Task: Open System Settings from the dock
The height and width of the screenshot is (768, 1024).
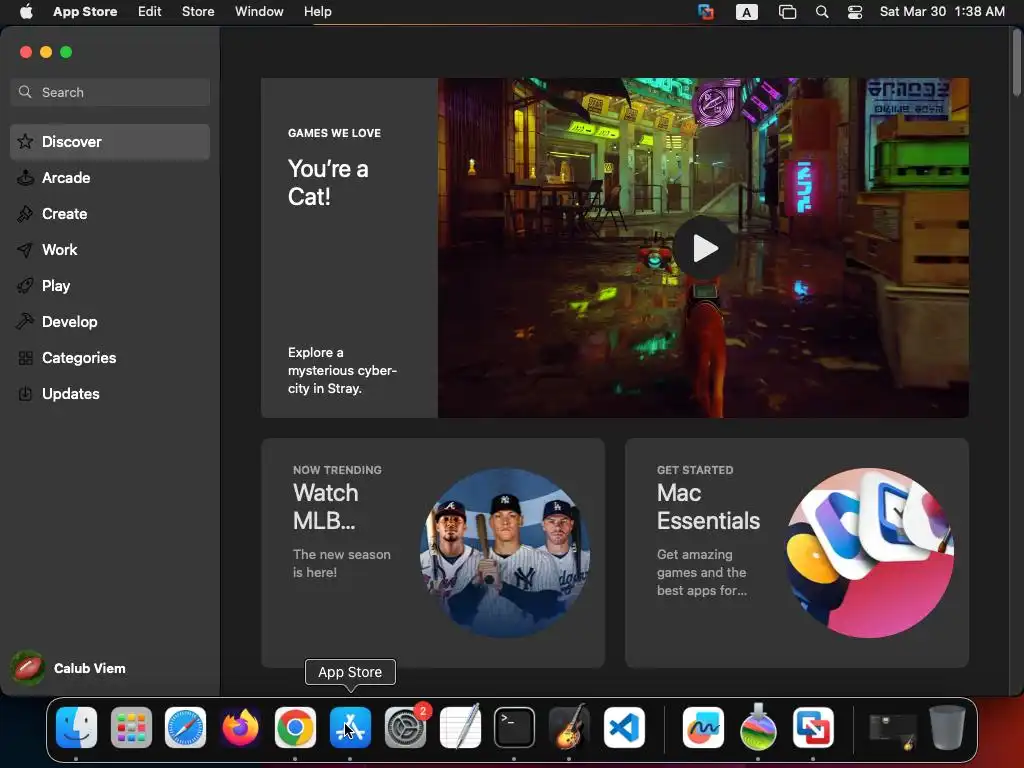Action: (x=406, y=727)
